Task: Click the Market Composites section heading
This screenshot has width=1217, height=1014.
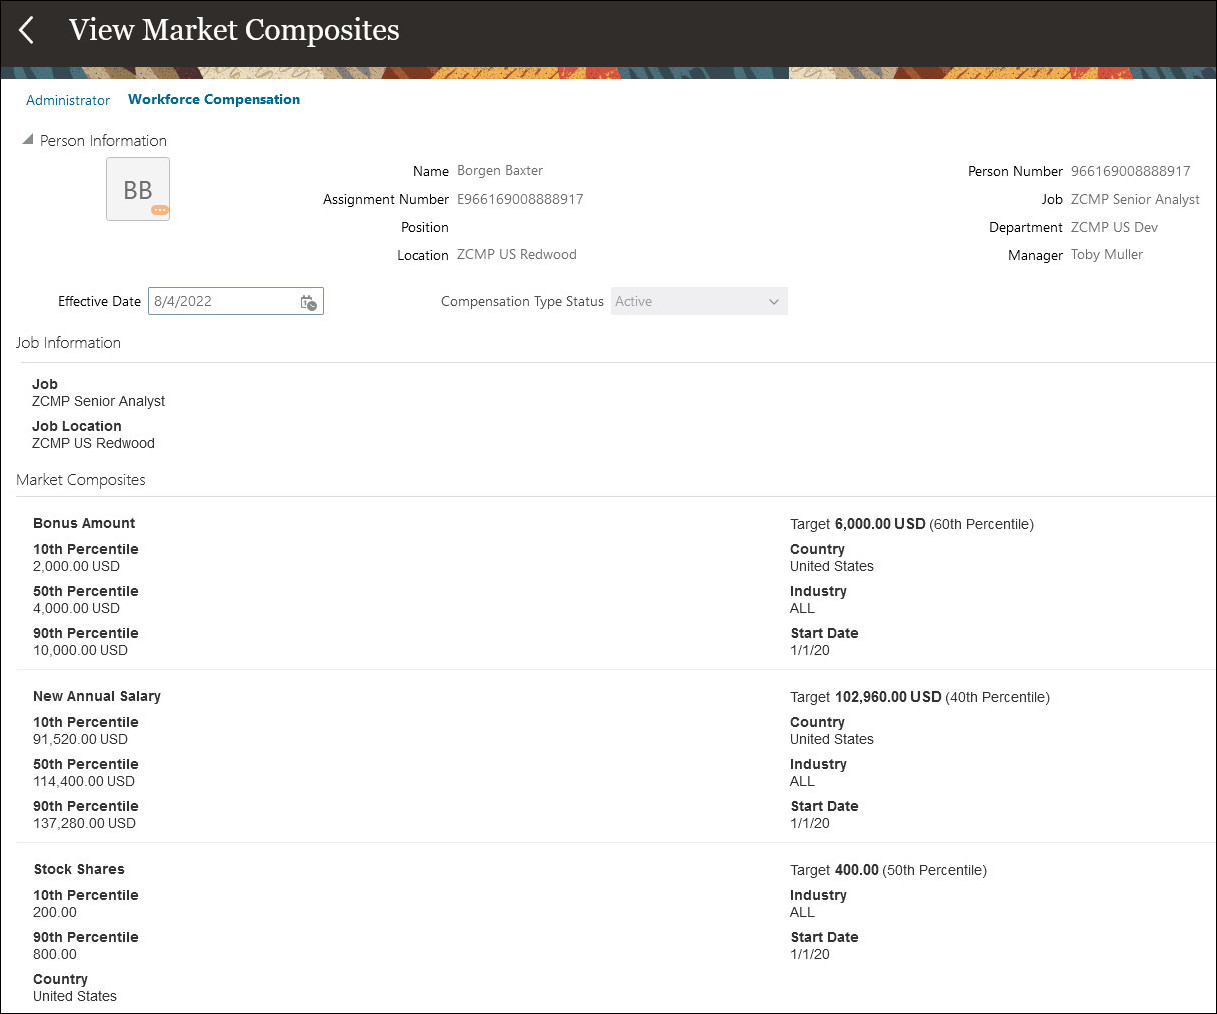Action: pyautogui.click(x=81, y=480)
